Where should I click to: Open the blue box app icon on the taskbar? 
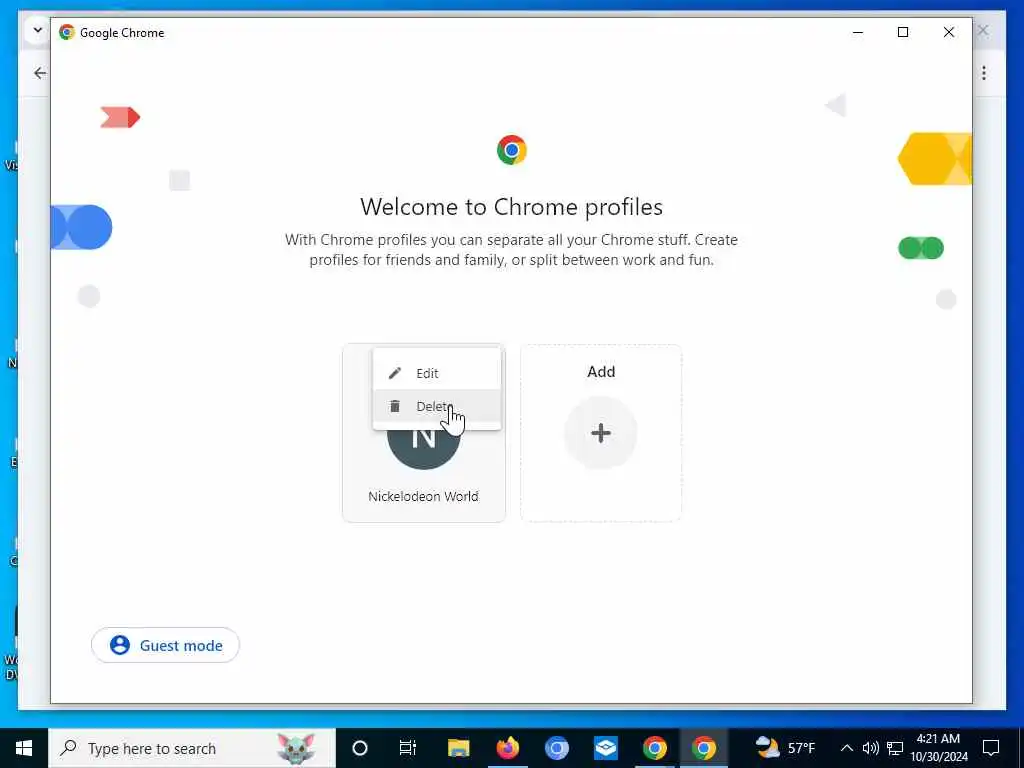pyautogui.click(x=605, y=748)
